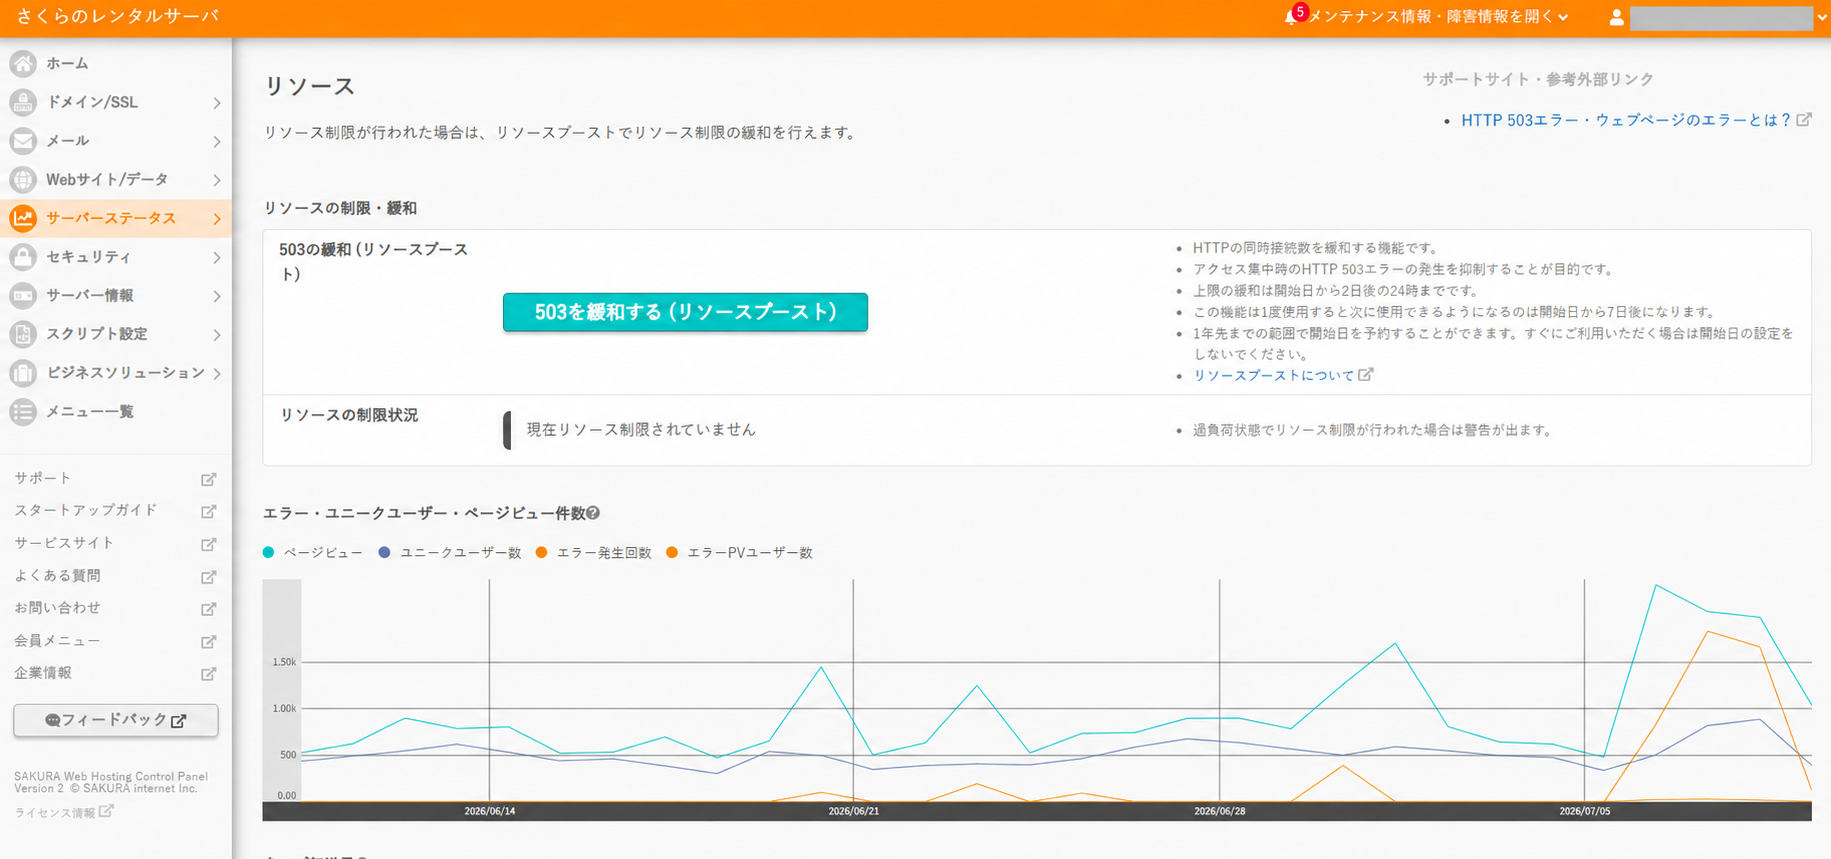Toggle エラー発生回数 series in legend

tap(593, 552)
